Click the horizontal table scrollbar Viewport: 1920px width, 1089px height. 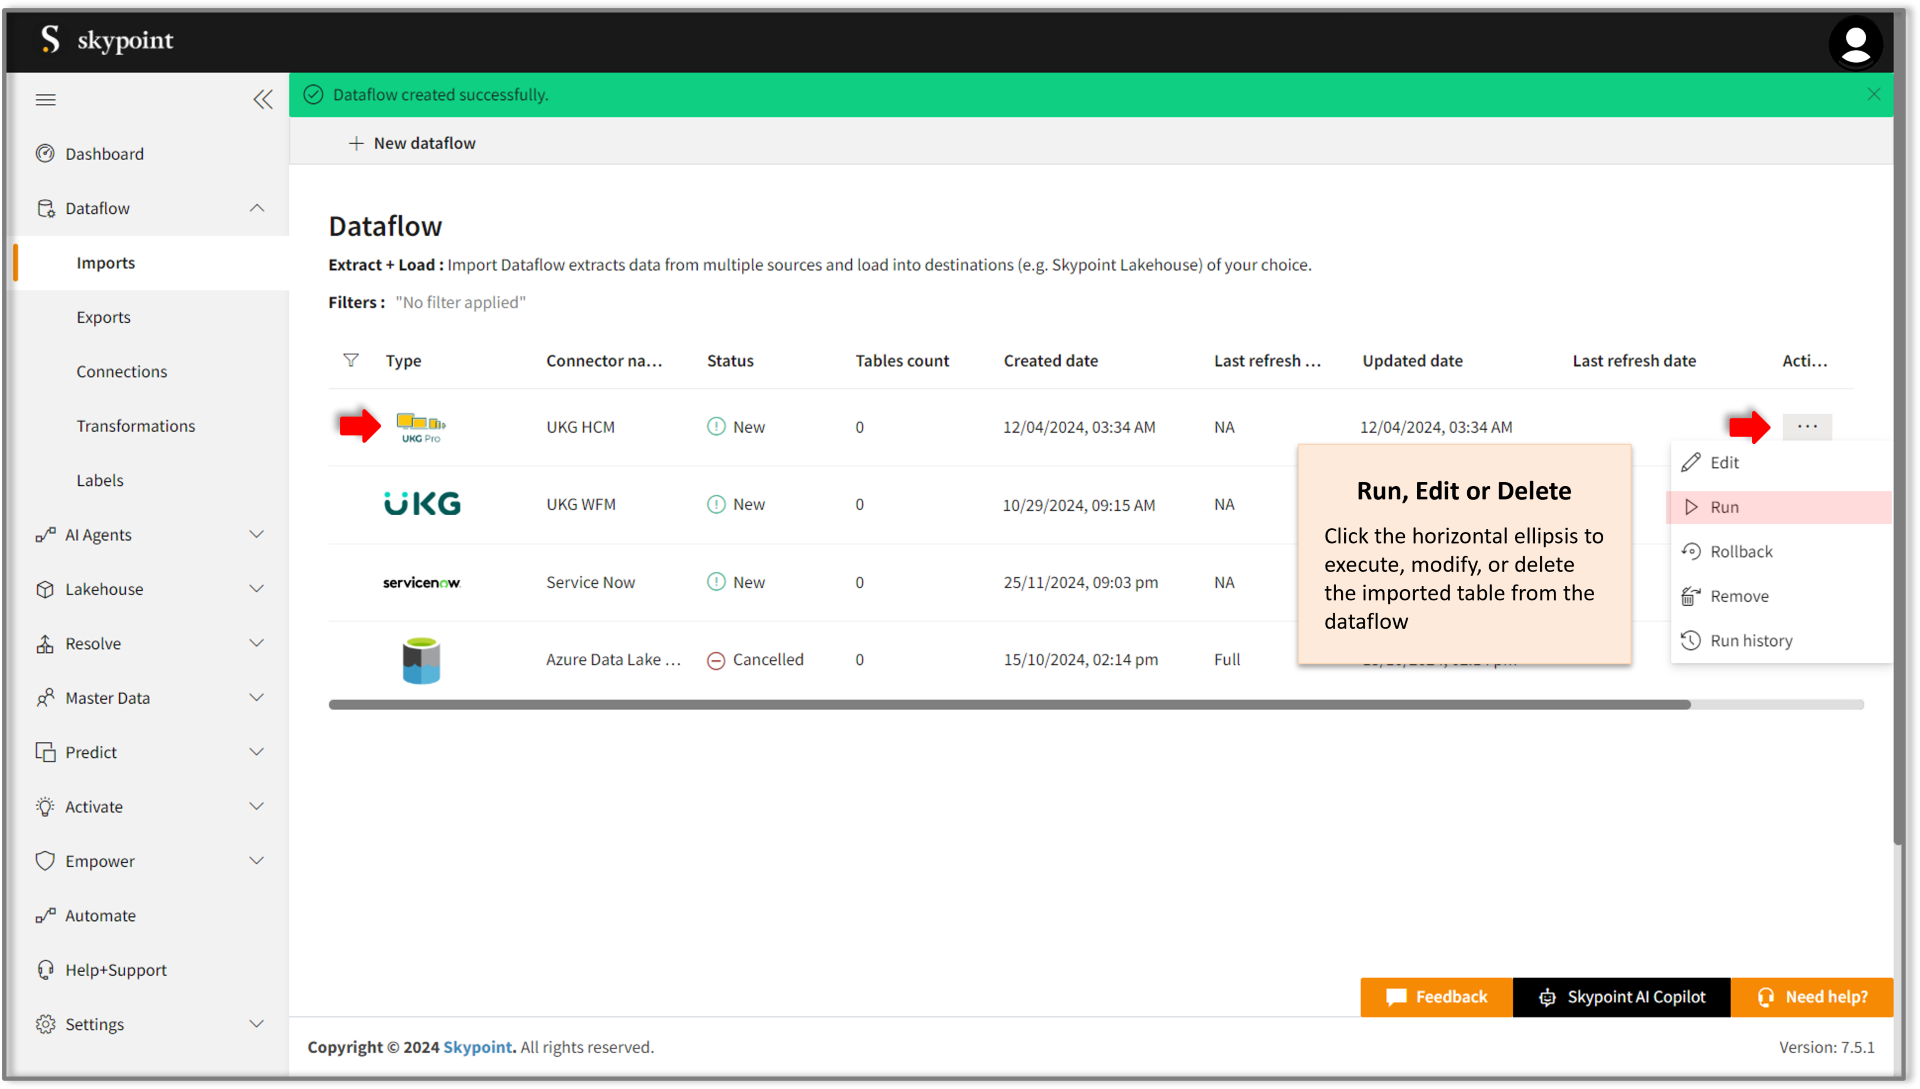(1009, 705)
